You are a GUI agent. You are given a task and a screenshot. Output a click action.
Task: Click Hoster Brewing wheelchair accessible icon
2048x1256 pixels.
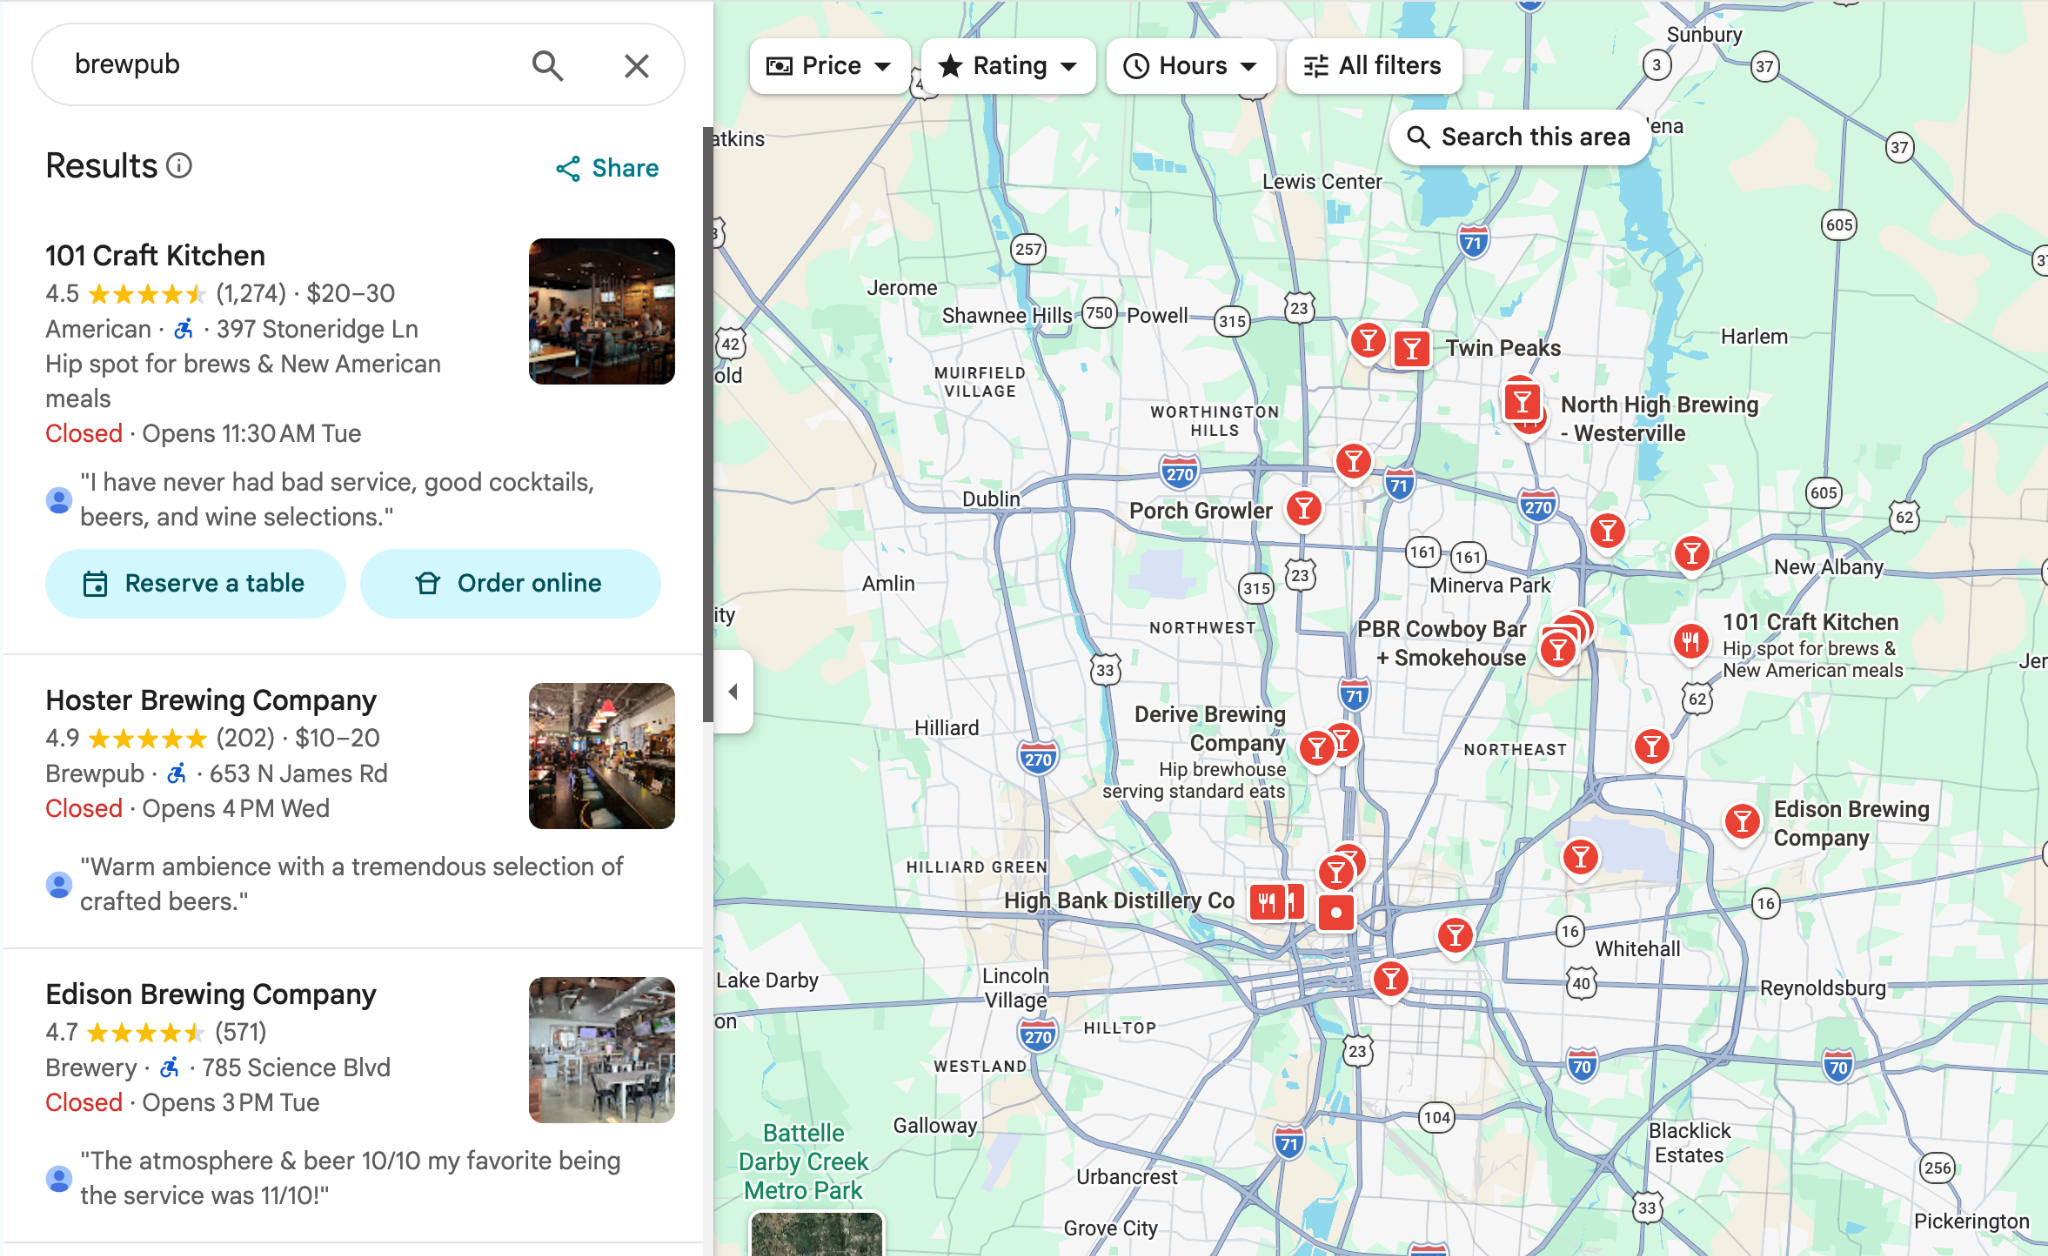click(177, 773)
